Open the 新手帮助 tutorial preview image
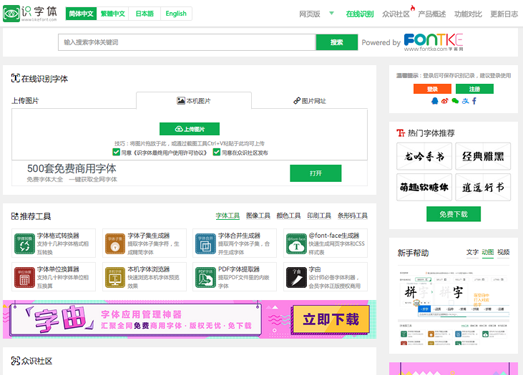This screenshot has width=523, height=375. (454, 307)
